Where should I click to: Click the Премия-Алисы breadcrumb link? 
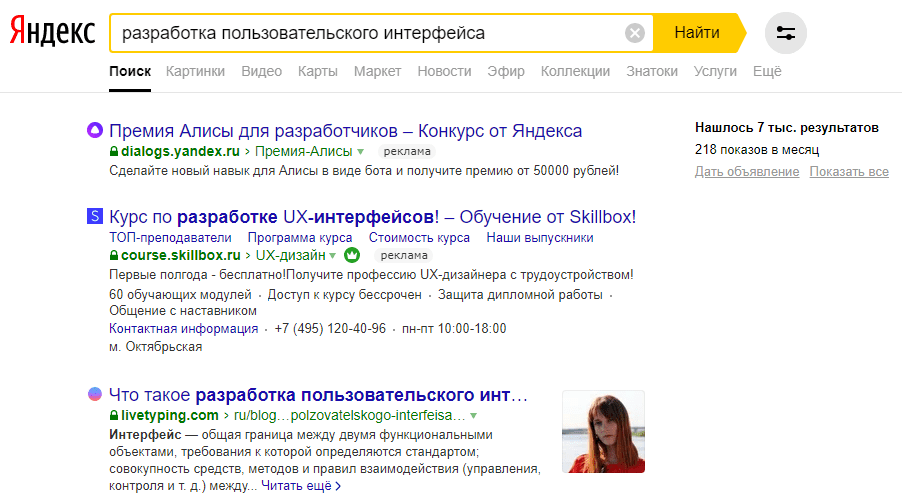tap(304, 151)
